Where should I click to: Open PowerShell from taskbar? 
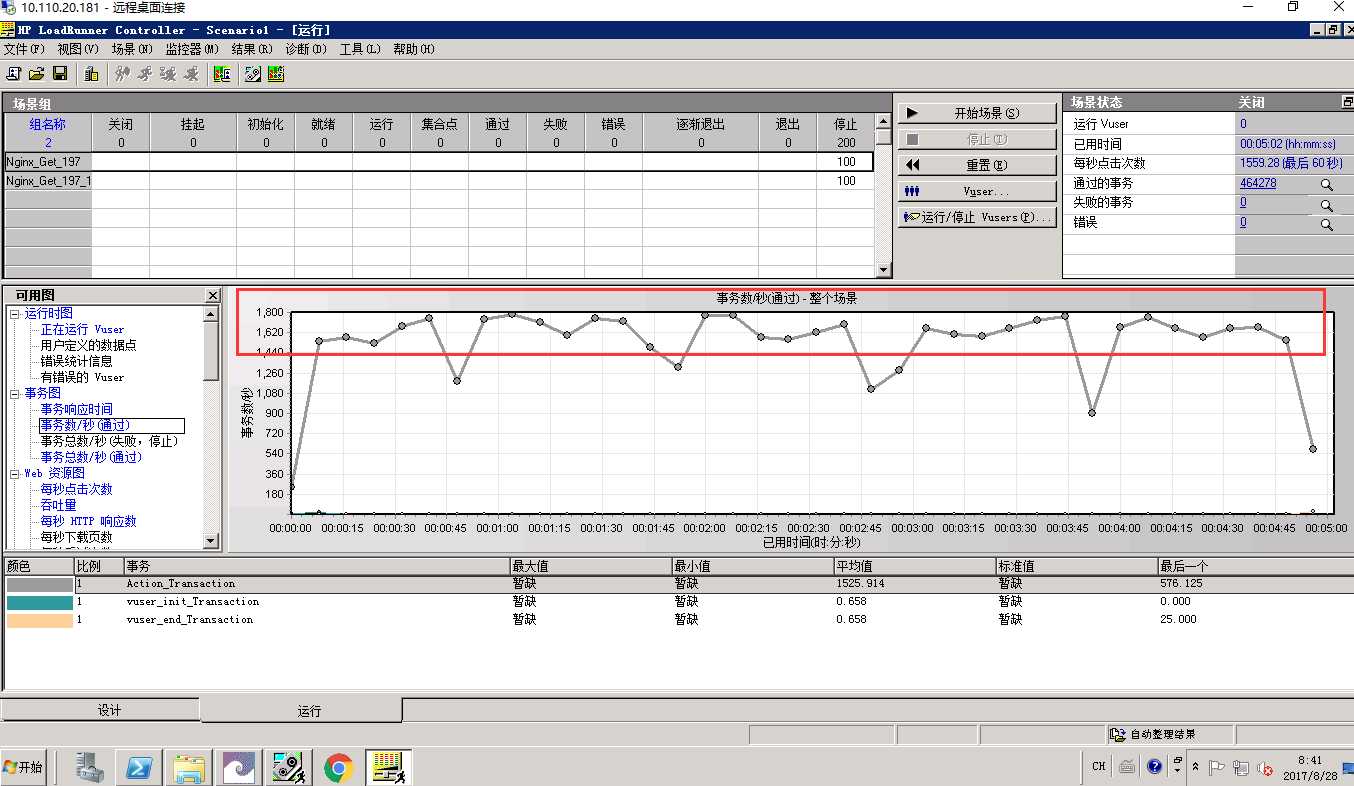(x=139, y=768)
